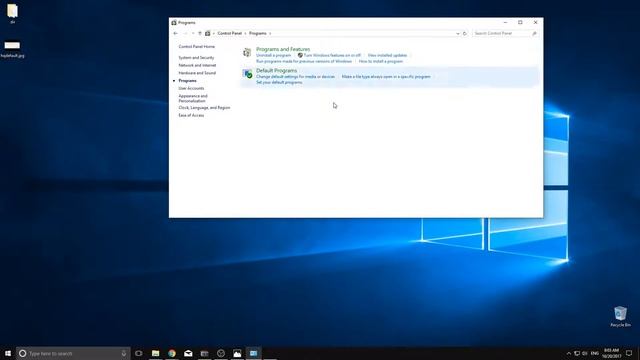Image resolution: width=640 pixels, height=360 pixels.
Task: Open Network and Internet category
Action: pos(197,65)
